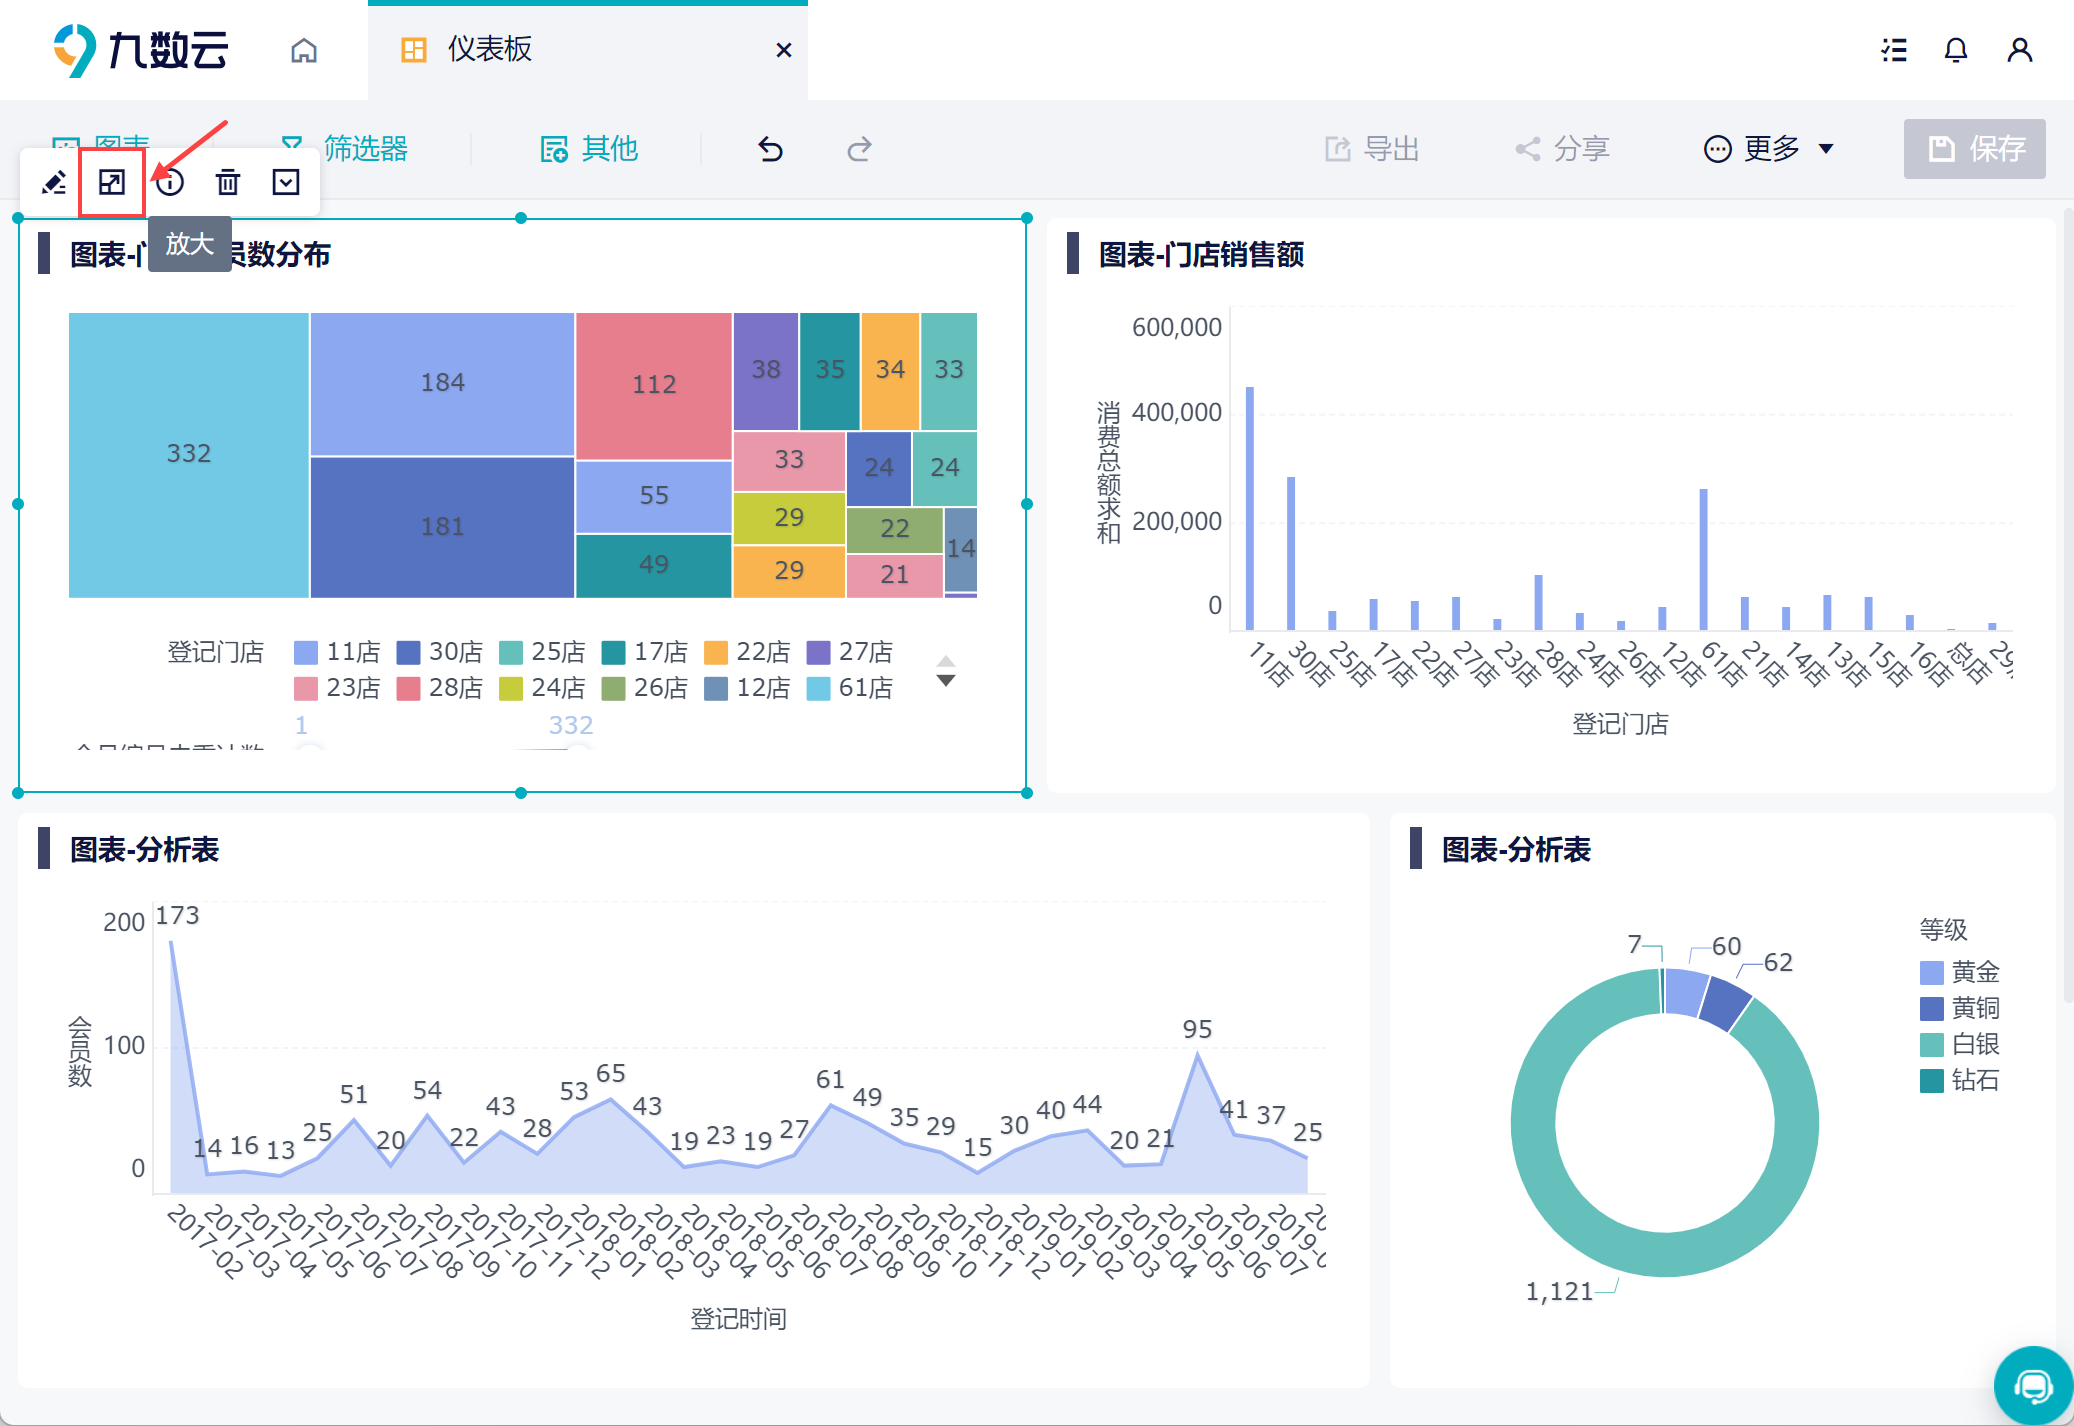Open the chart info icon
Viewport: 2074px width, 1426px height.
[x=170, y=182]
